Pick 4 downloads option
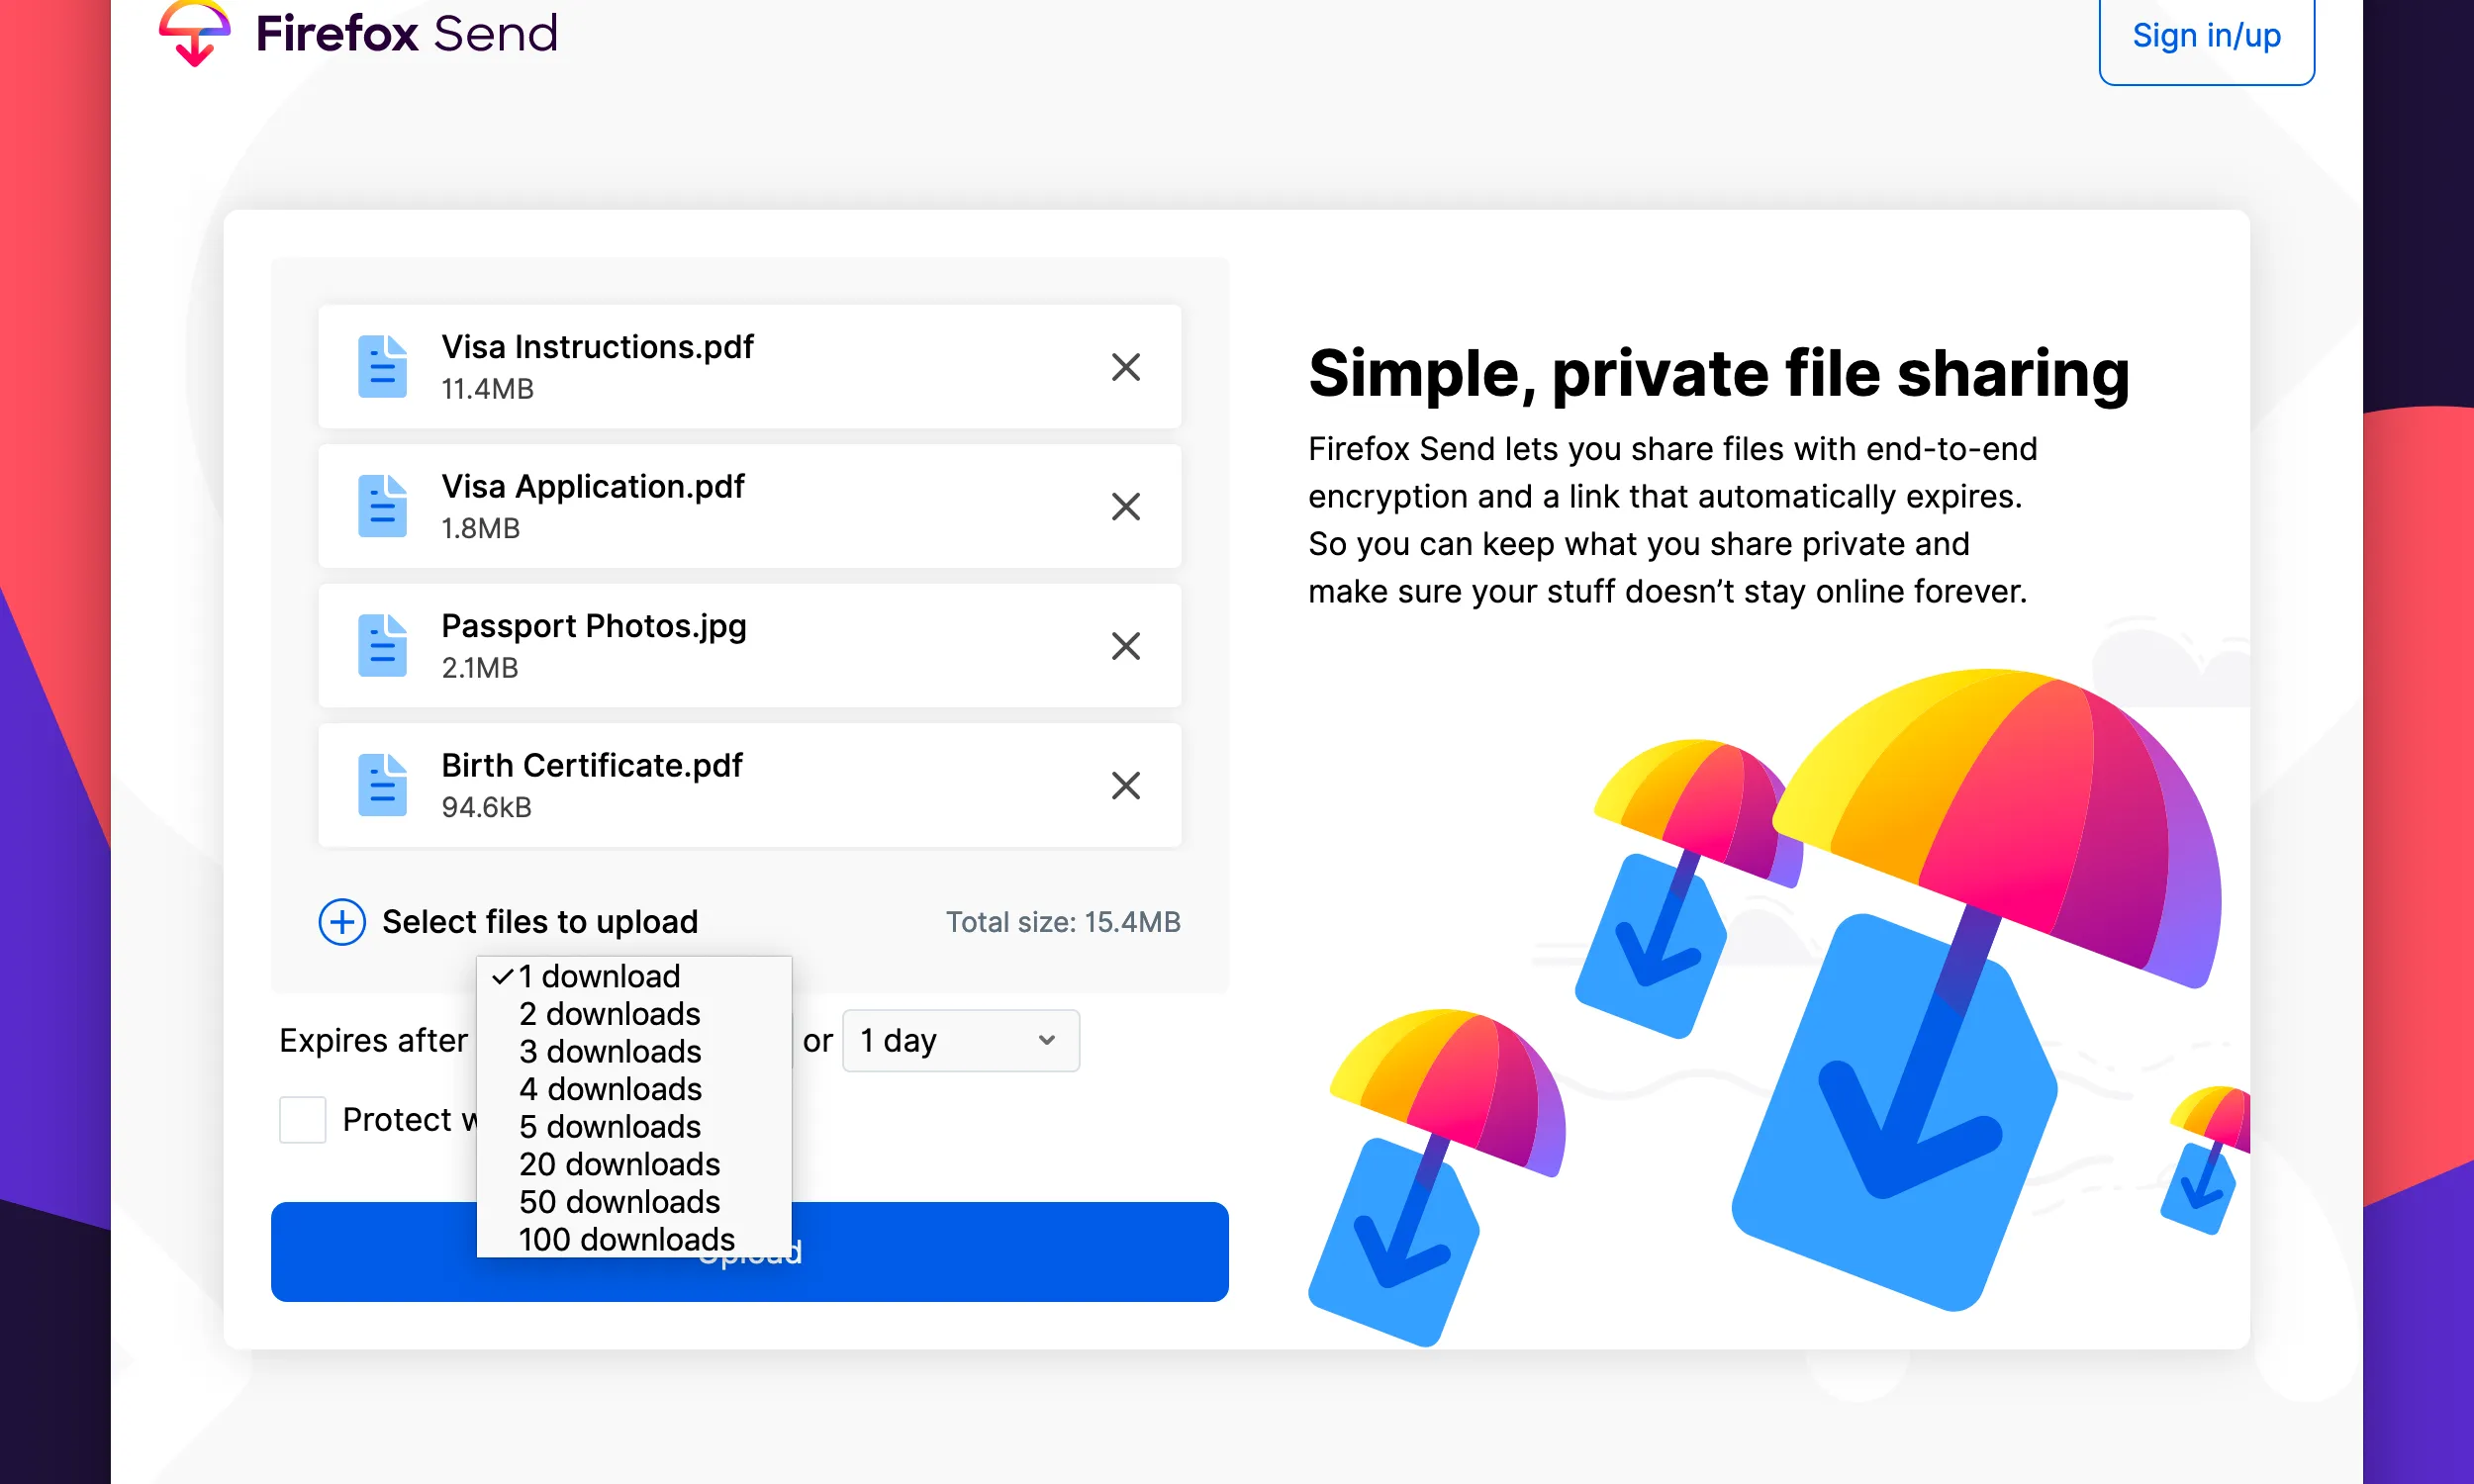This screenshot has width=2474, height=1484. 634,1089
